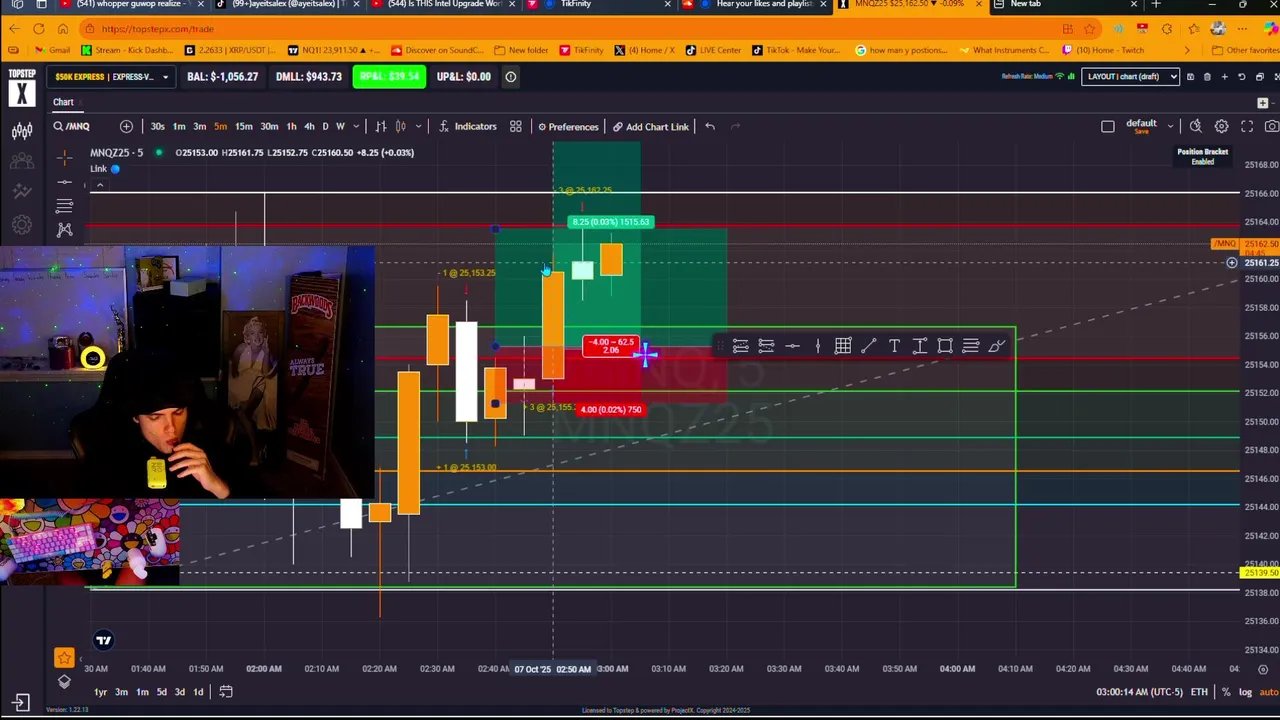Expand the default template dropdown arrow

tap(1170, 126)
